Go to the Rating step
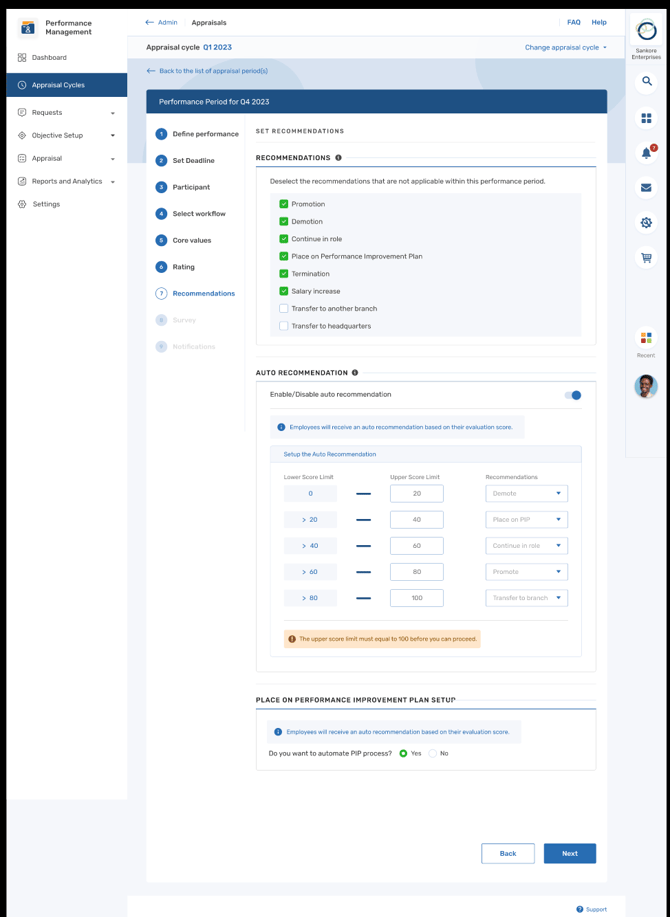Image resolution: width=670 pixels, height=917 pixels. pos(183,267)
